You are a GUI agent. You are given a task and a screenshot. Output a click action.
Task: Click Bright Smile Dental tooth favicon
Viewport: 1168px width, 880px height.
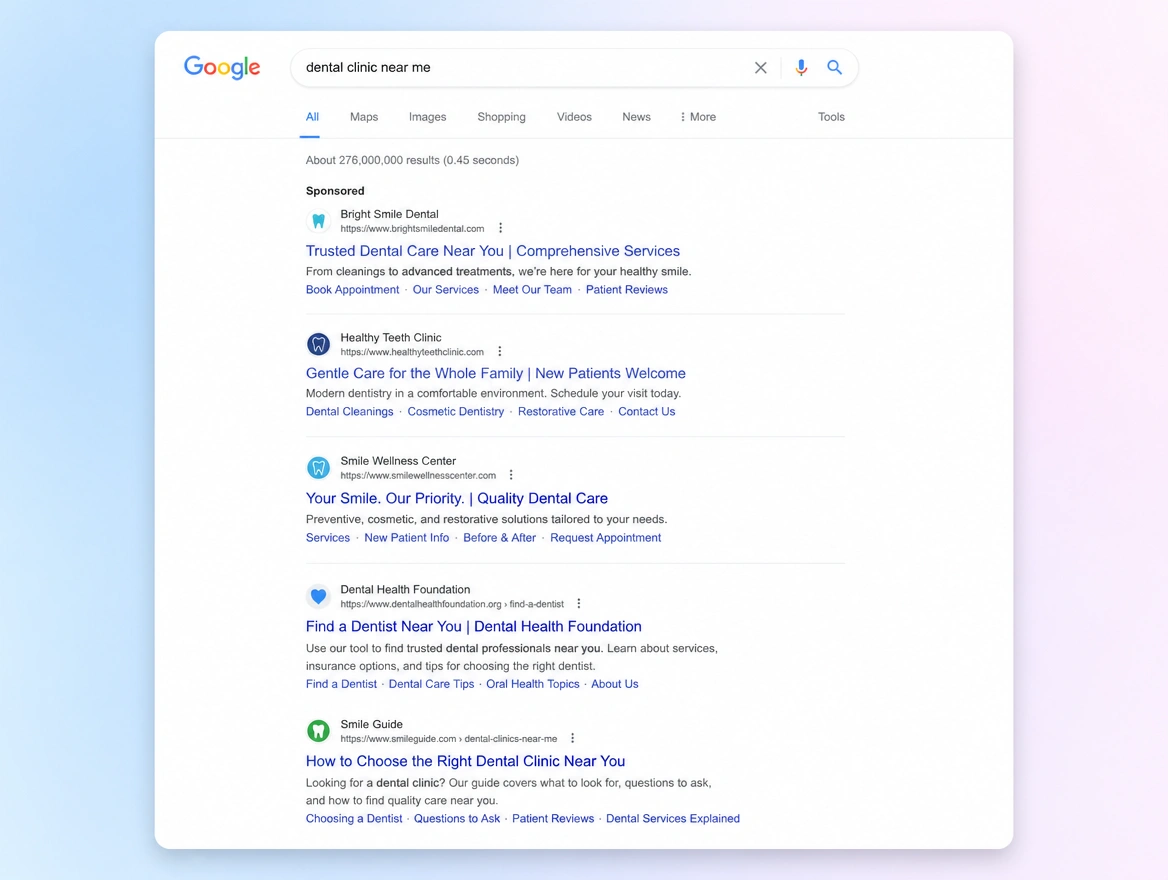[x=319, y=221]
